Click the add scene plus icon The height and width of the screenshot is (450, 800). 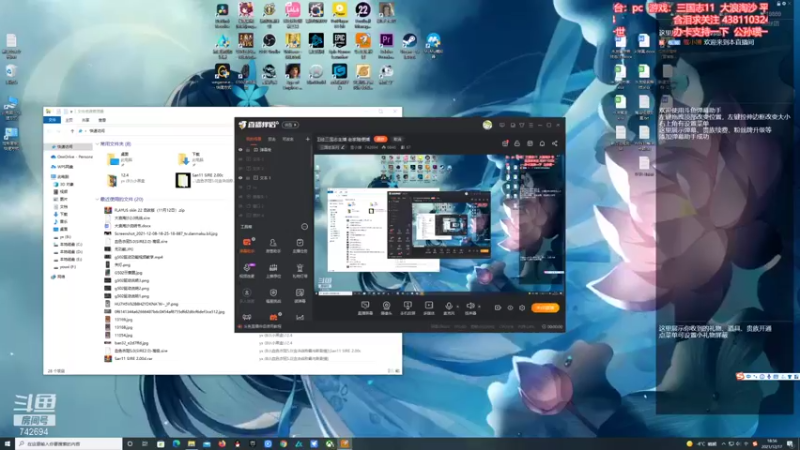coord(307,139)
